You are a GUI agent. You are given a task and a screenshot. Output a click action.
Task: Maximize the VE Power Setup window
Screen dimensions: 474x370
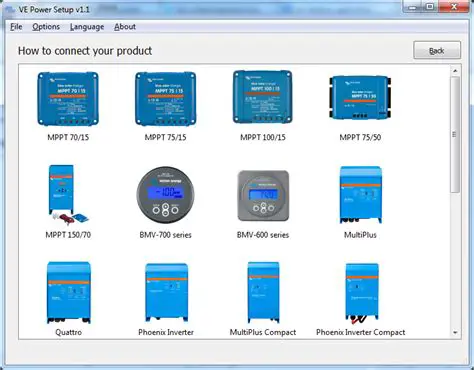[430, 7]
